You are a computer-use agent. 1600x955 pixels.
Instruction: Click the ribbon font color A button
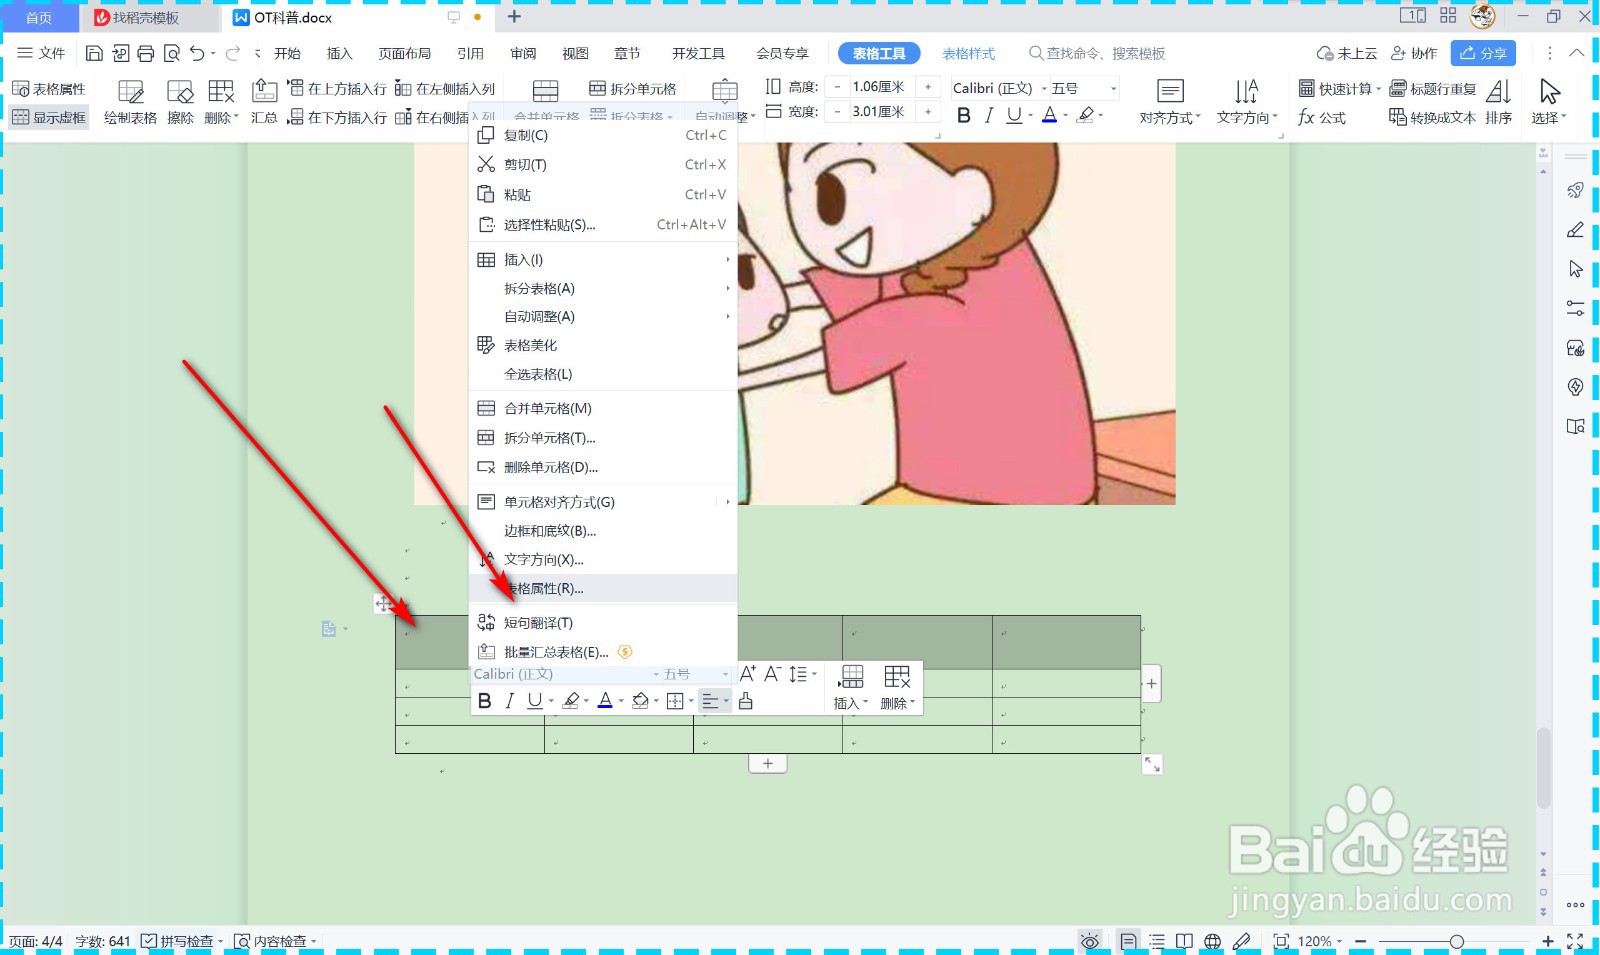(1049, 116)
